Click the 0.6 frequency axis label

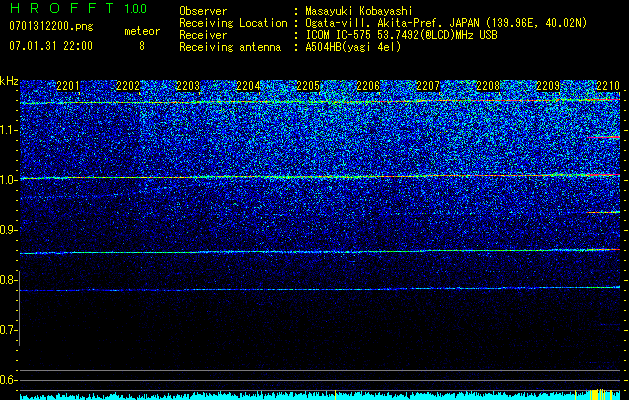point(9,380)
